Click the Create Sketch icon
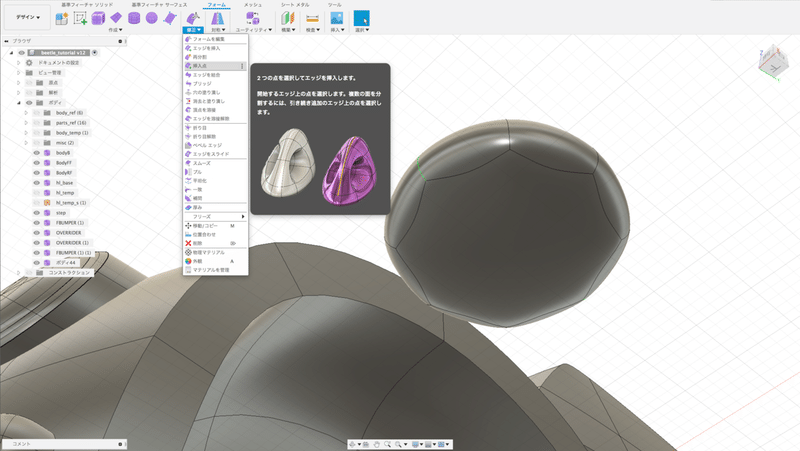The image size is (800, 451). point(80,18)
